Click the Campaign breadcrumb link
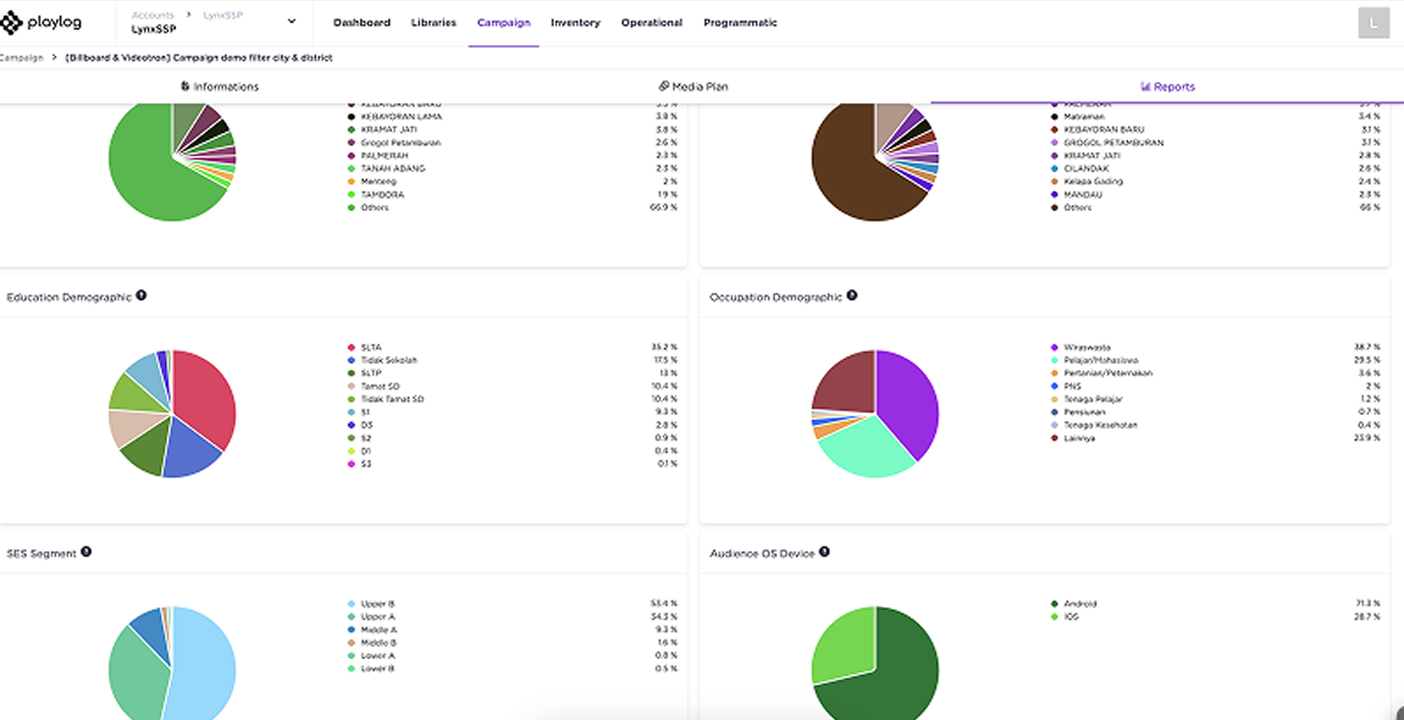Screen dimensions: 1404x720 pos(22,58)
